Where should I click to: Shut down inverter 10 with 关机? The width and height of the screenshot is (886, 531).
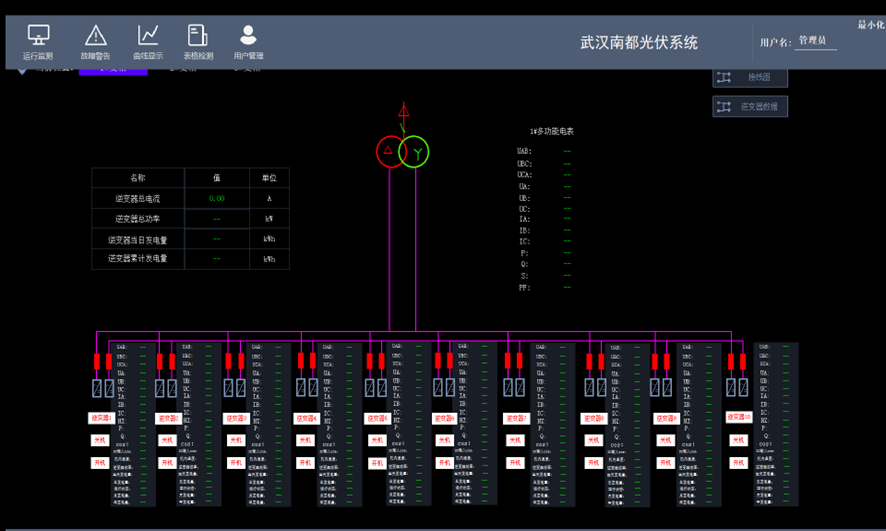point(739,440)
